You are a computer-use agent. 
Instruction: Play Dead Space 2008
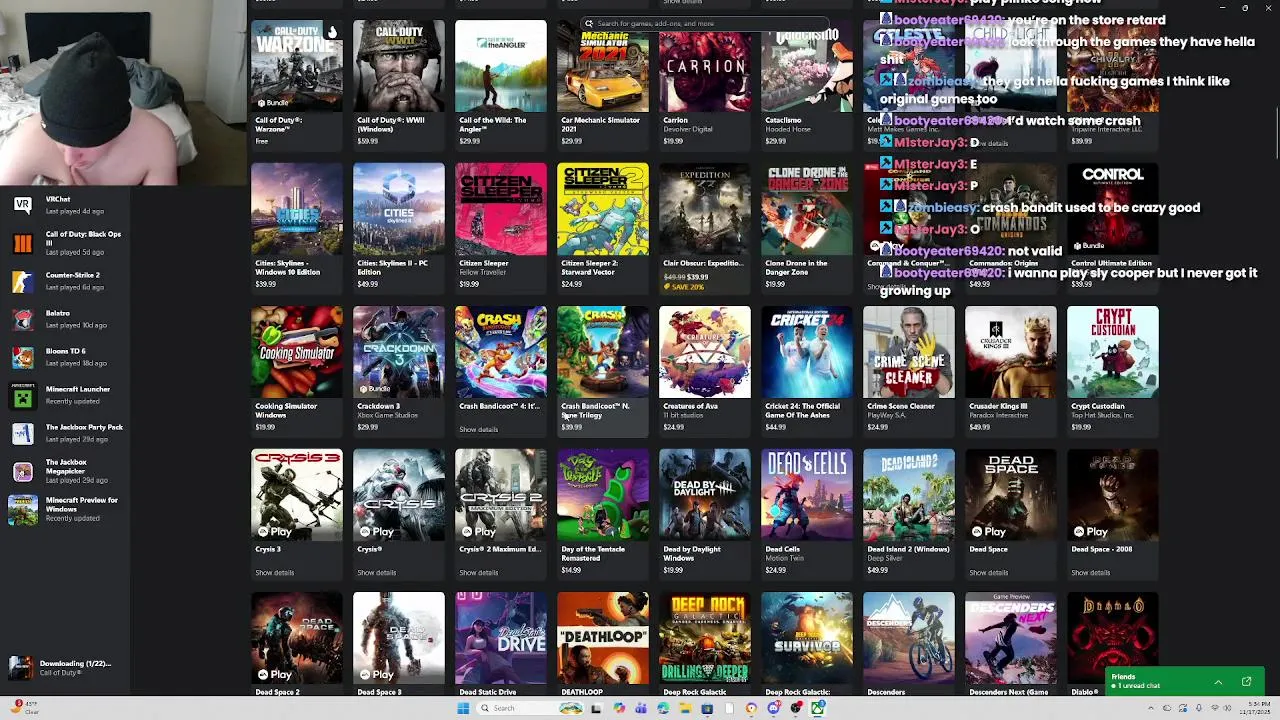[x=1090, y=532]
